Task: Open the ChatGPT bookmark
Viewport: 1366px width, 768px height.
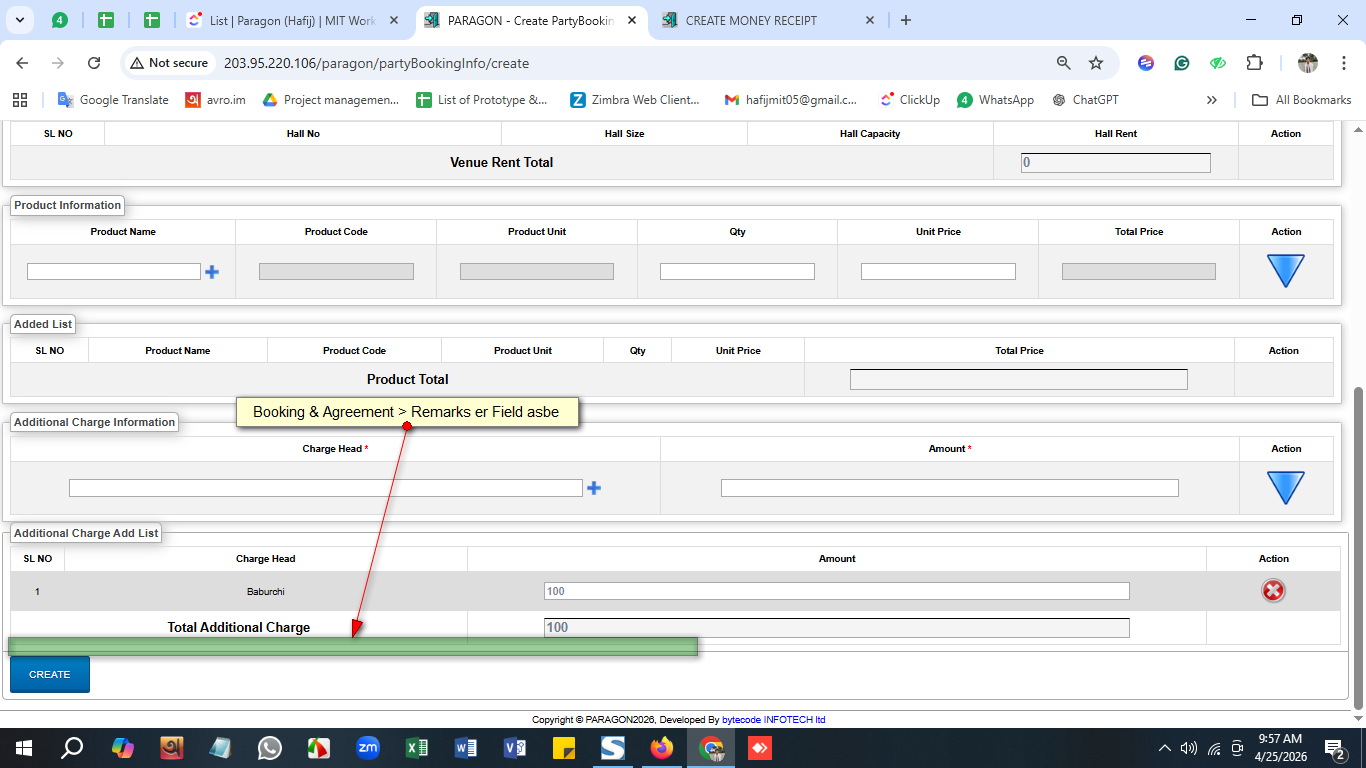Action: tap(1085, 100)
